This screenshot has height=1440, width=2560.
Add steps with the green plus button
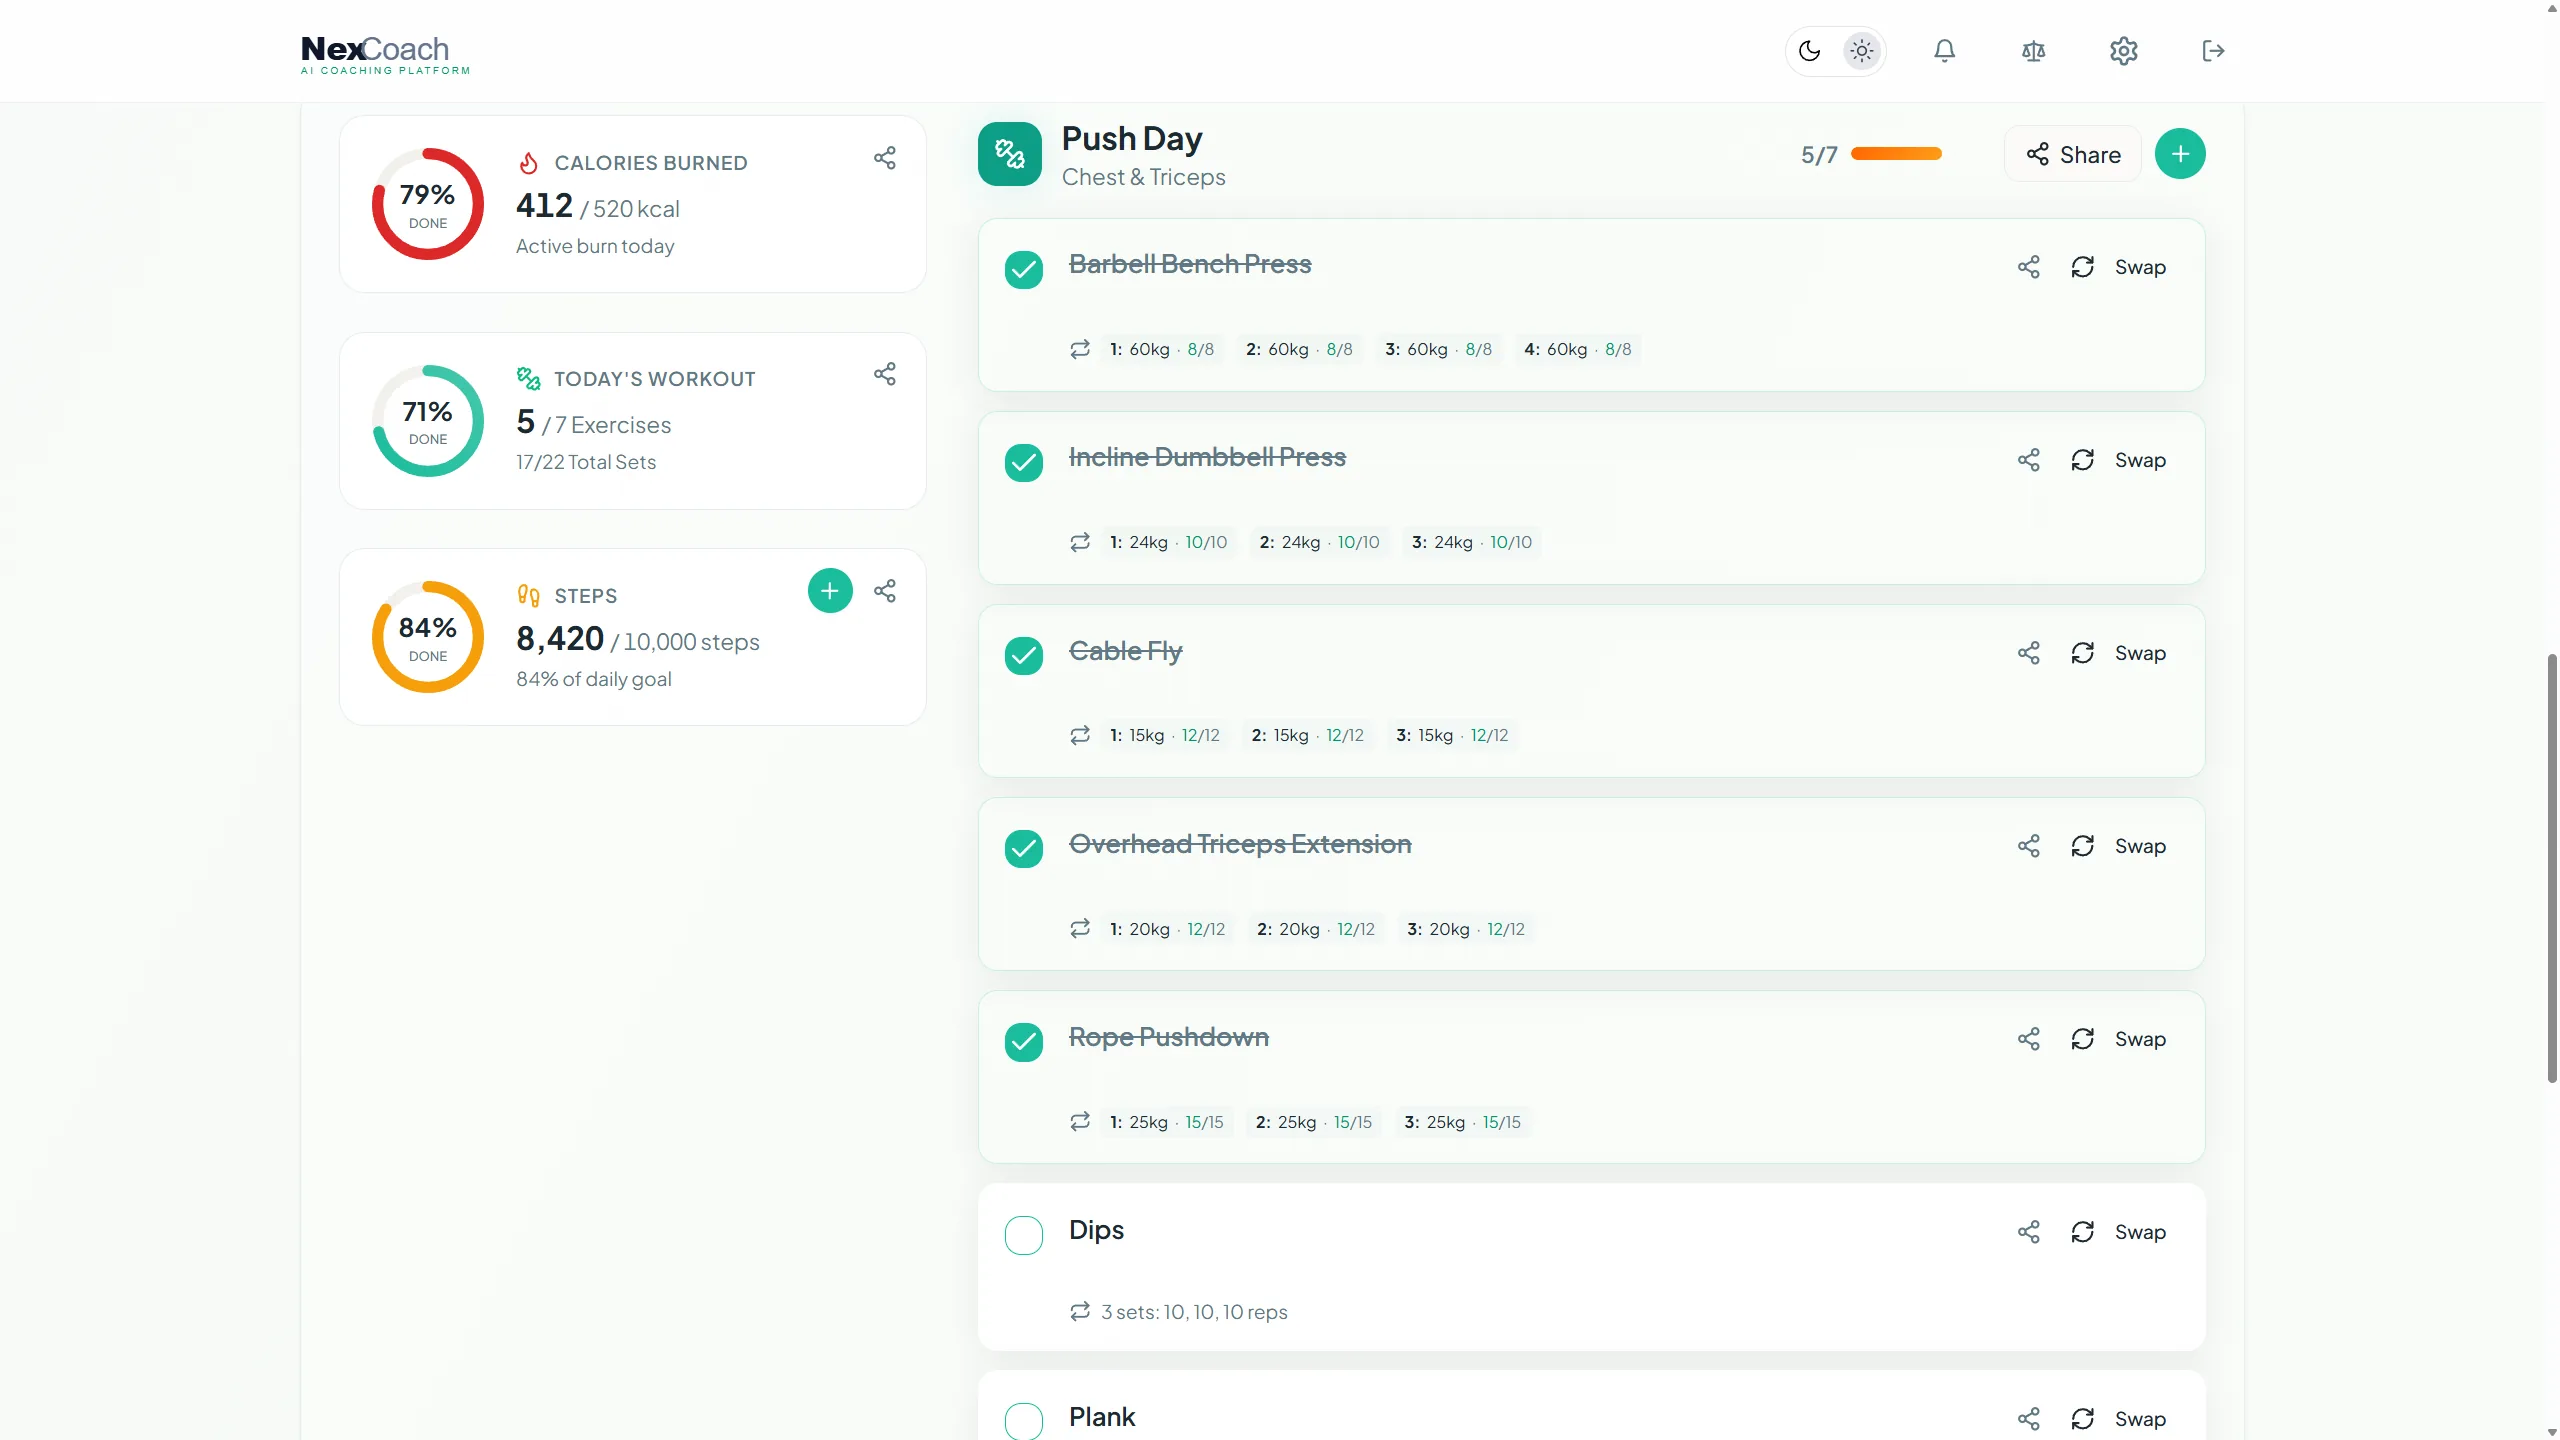(x=830, y=591)
